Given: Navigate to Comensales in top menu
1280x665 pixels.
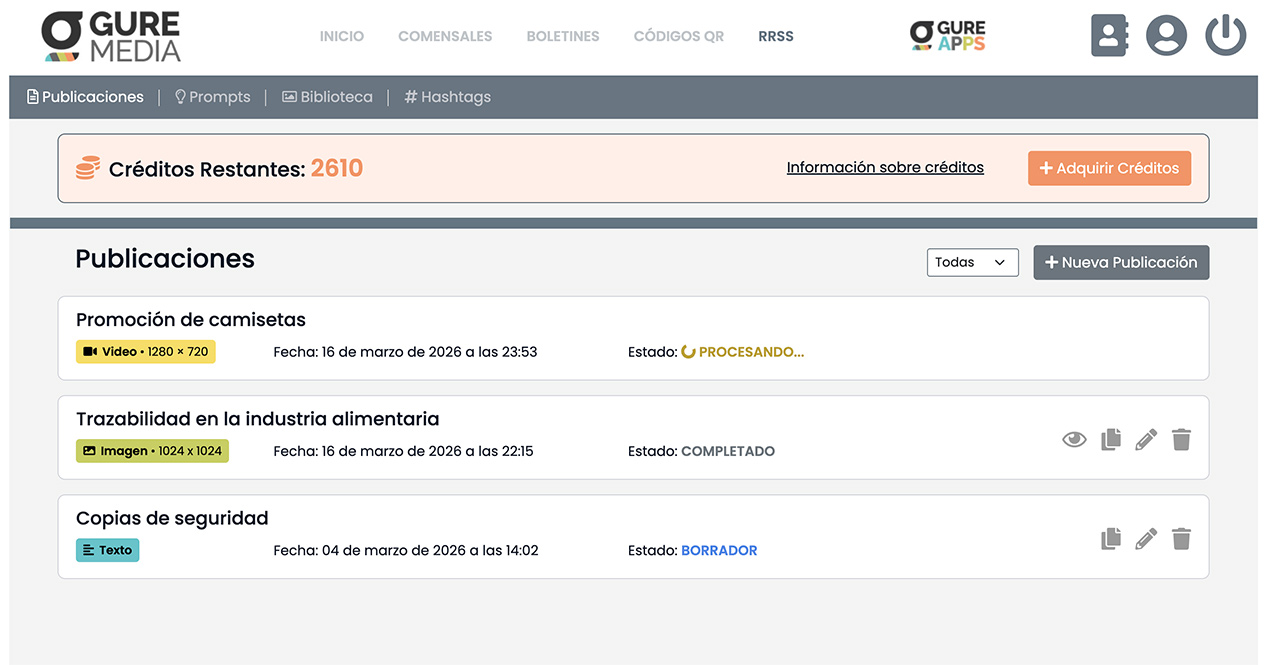Looking at the screenshot, I should (445, 36).
